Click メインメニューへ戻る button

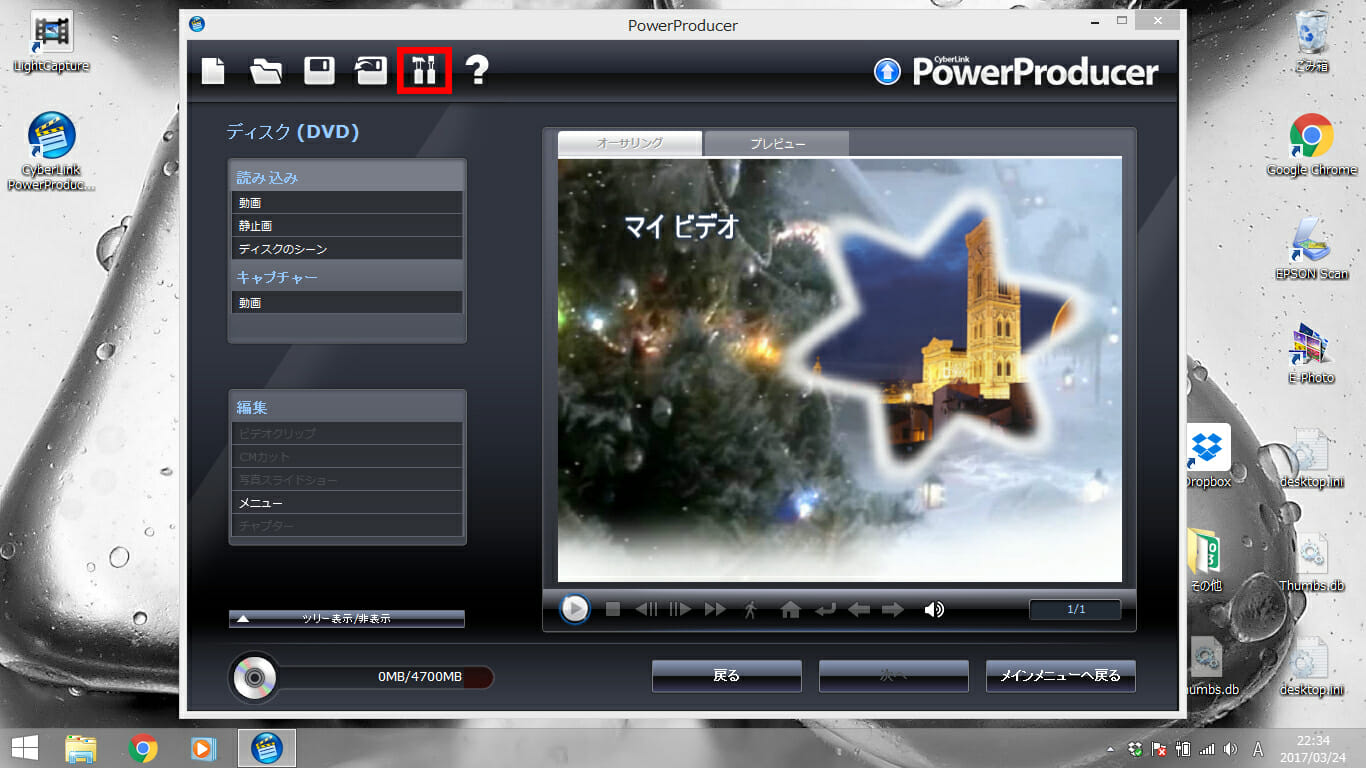pyautogui.click(x=1061, y=676)
